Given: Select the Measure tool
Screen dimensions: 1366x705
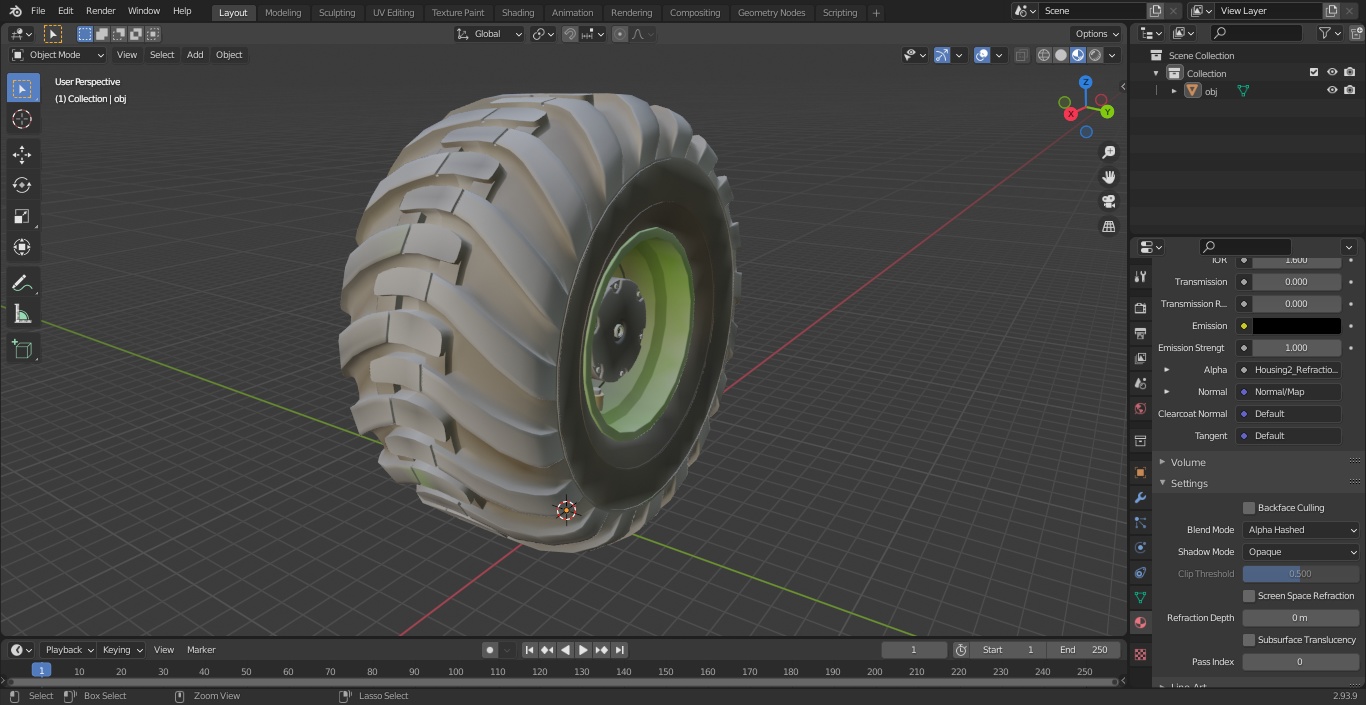Looking at the screenshot, I should (x=22, y=314).
